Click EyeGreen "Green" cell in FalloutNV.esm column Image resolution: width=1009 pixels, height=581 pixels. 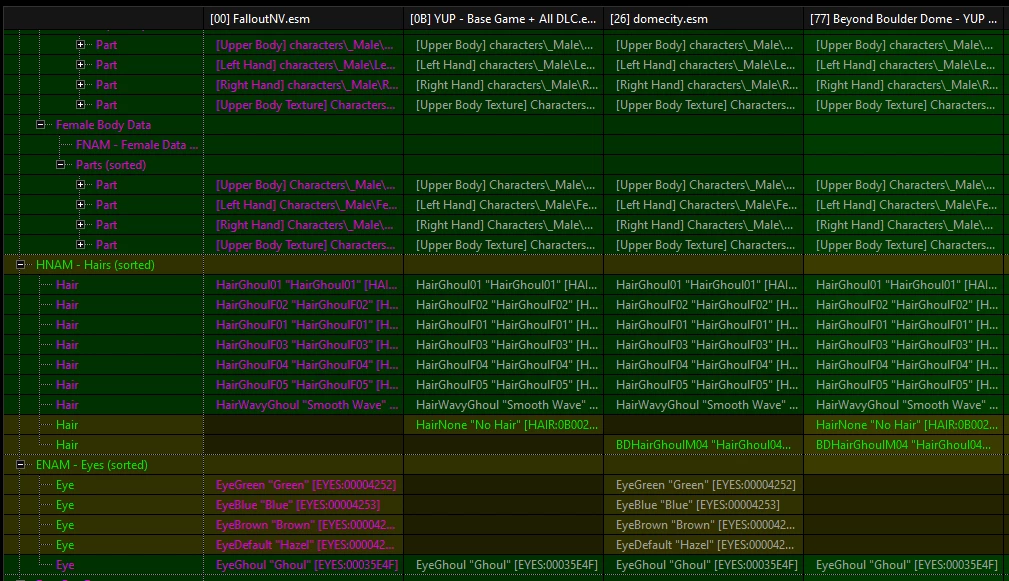(304, 484)
